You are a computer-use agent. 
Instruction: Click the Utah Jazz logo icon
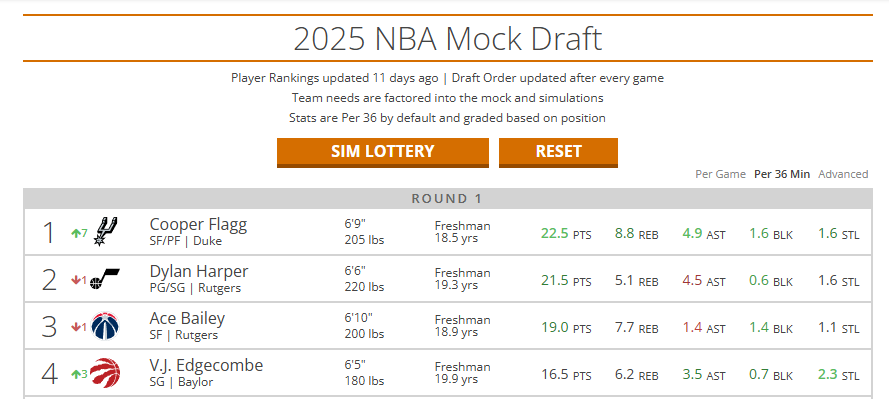[105, 279]
